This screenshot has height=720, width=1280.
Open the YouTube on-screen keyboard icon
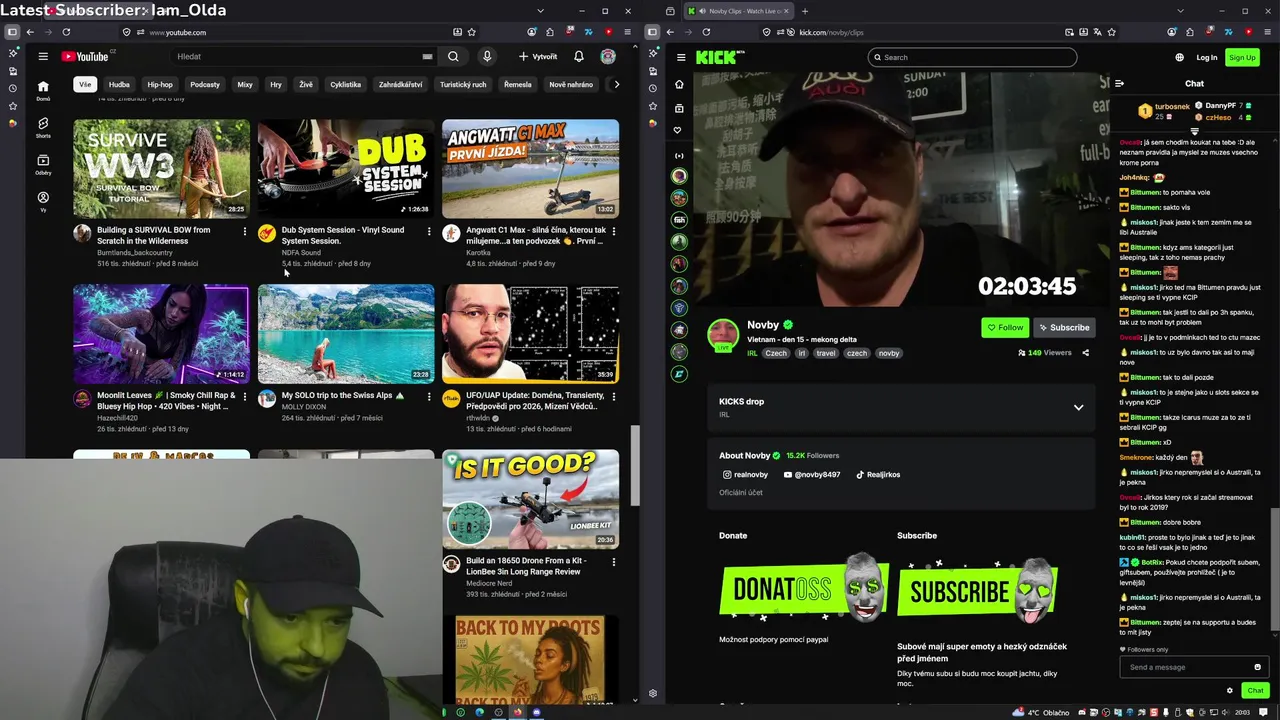pos(427,57)
